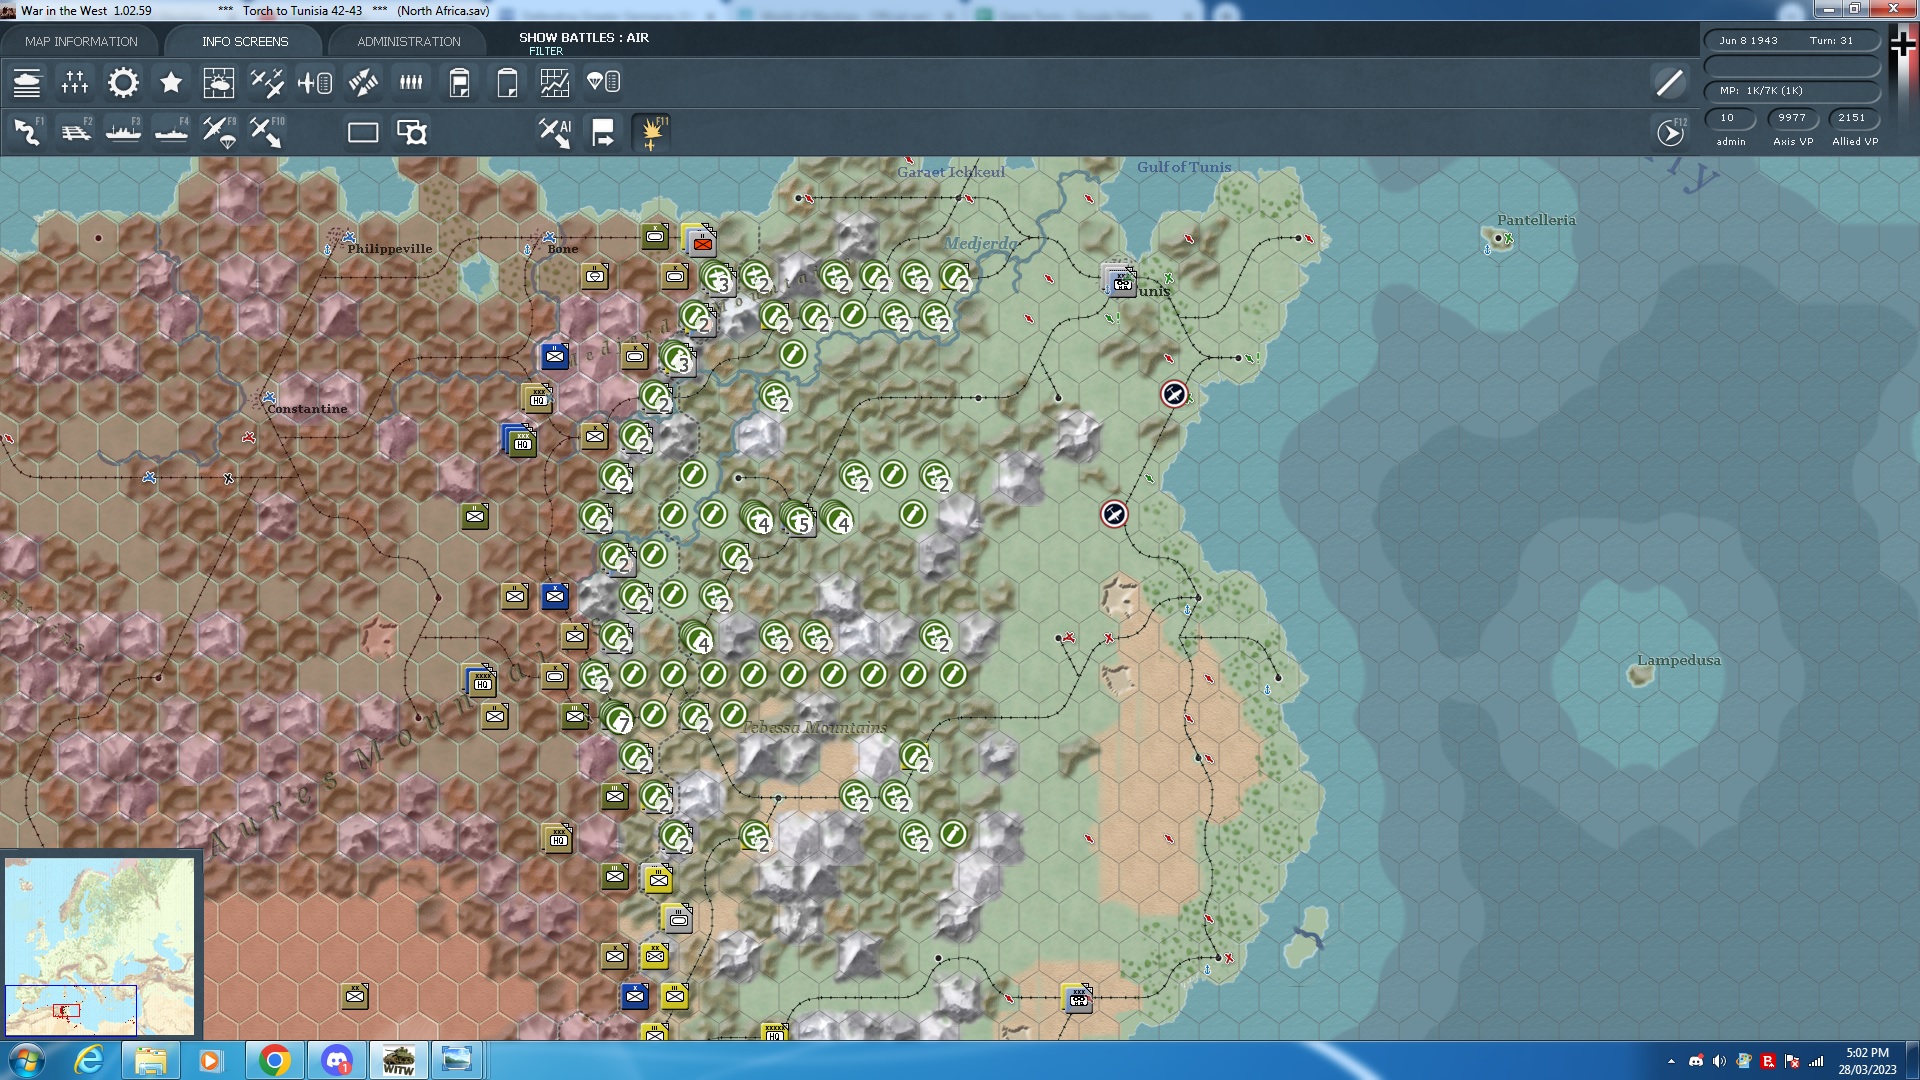1920x1080 pixels.
Task: Select air transfer mode (F10)
Action: click(266, 131)
